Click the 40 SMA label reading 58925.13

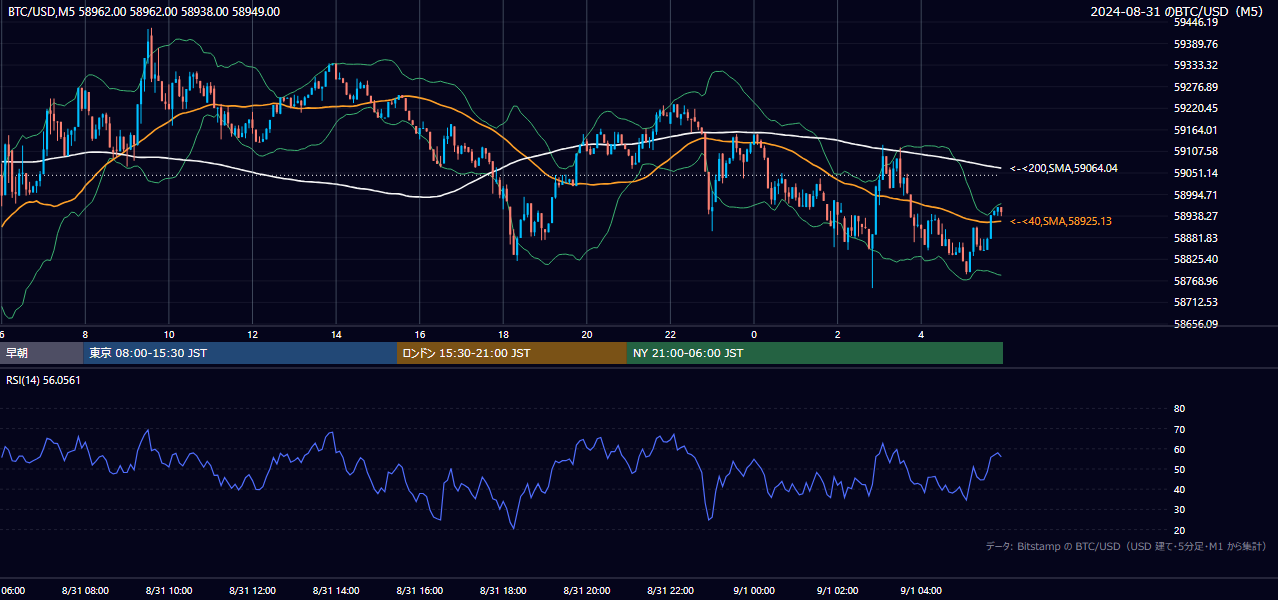pos(1062,221)
